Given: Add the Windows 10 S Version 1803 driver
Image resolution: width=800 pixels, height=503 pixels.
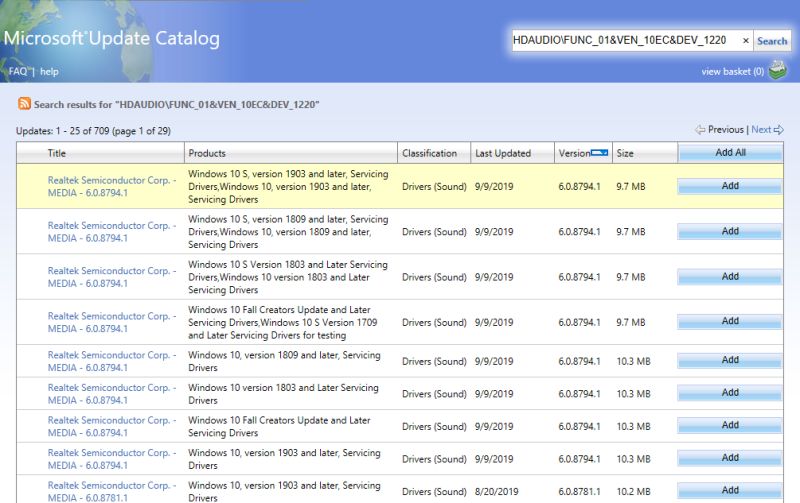Looking at the screenshot, I should 730,276.
